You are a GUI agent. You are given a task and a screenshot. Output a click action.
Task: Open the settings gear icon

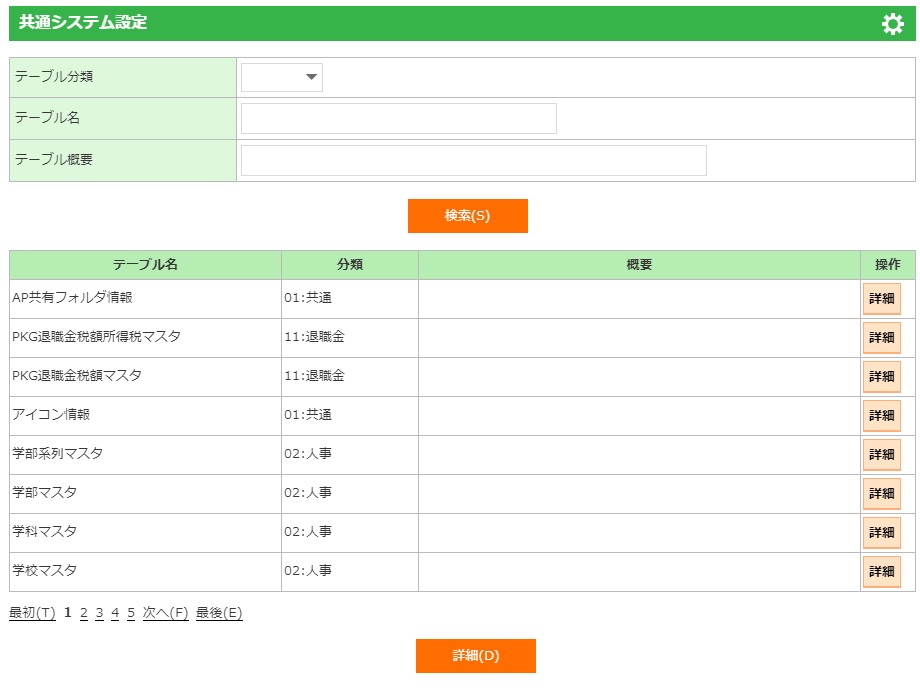pyautogui.click(x=892, y=24)
